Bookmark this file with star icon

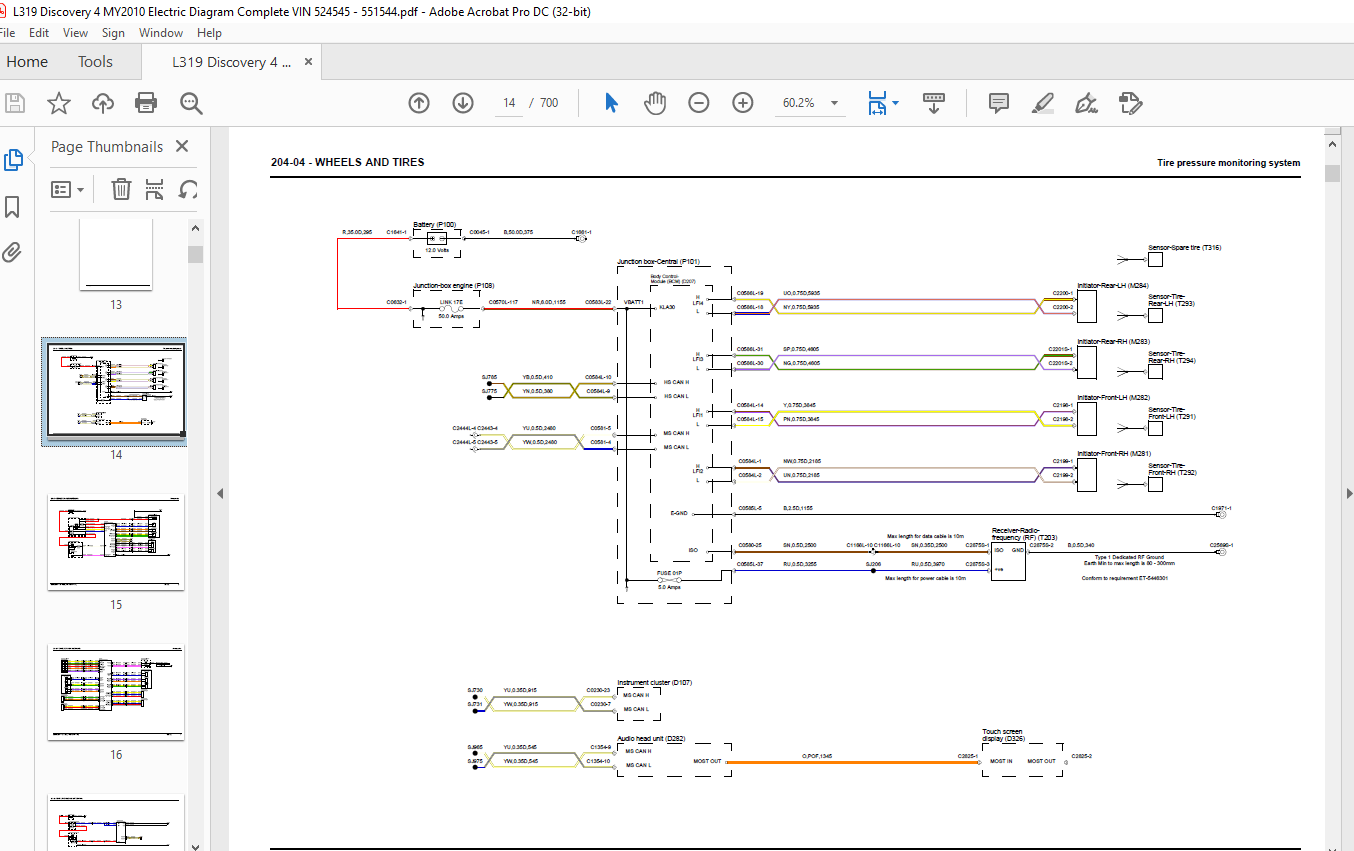tap(59, 103)
